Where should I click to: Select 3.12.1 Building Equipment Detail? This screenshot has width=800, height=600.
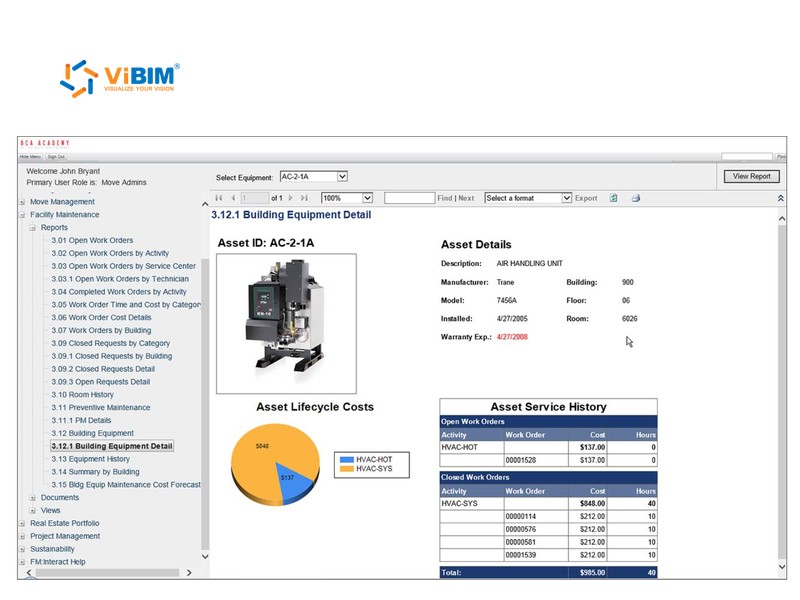(x=112, y=446)
